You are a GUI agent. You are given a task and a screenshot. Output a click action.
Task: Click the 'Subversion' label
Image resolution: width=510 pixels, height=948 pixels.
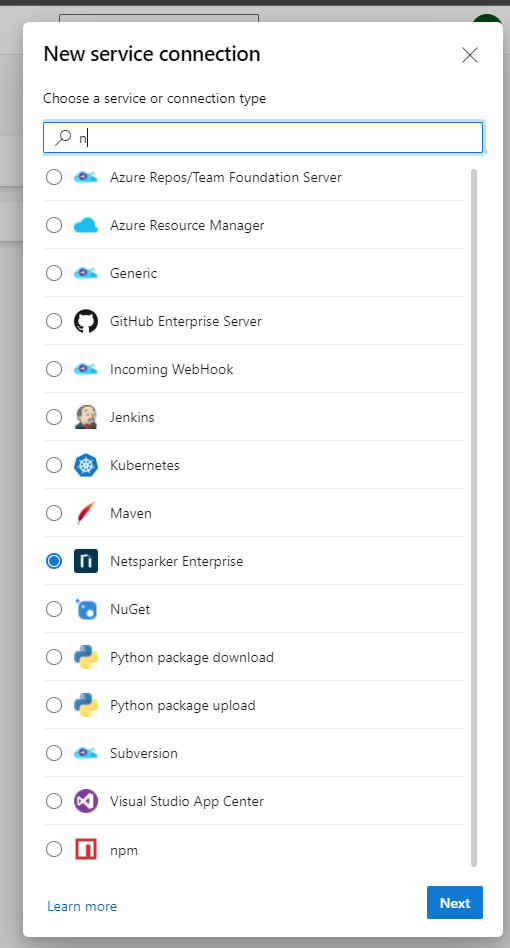click(144, 753)
